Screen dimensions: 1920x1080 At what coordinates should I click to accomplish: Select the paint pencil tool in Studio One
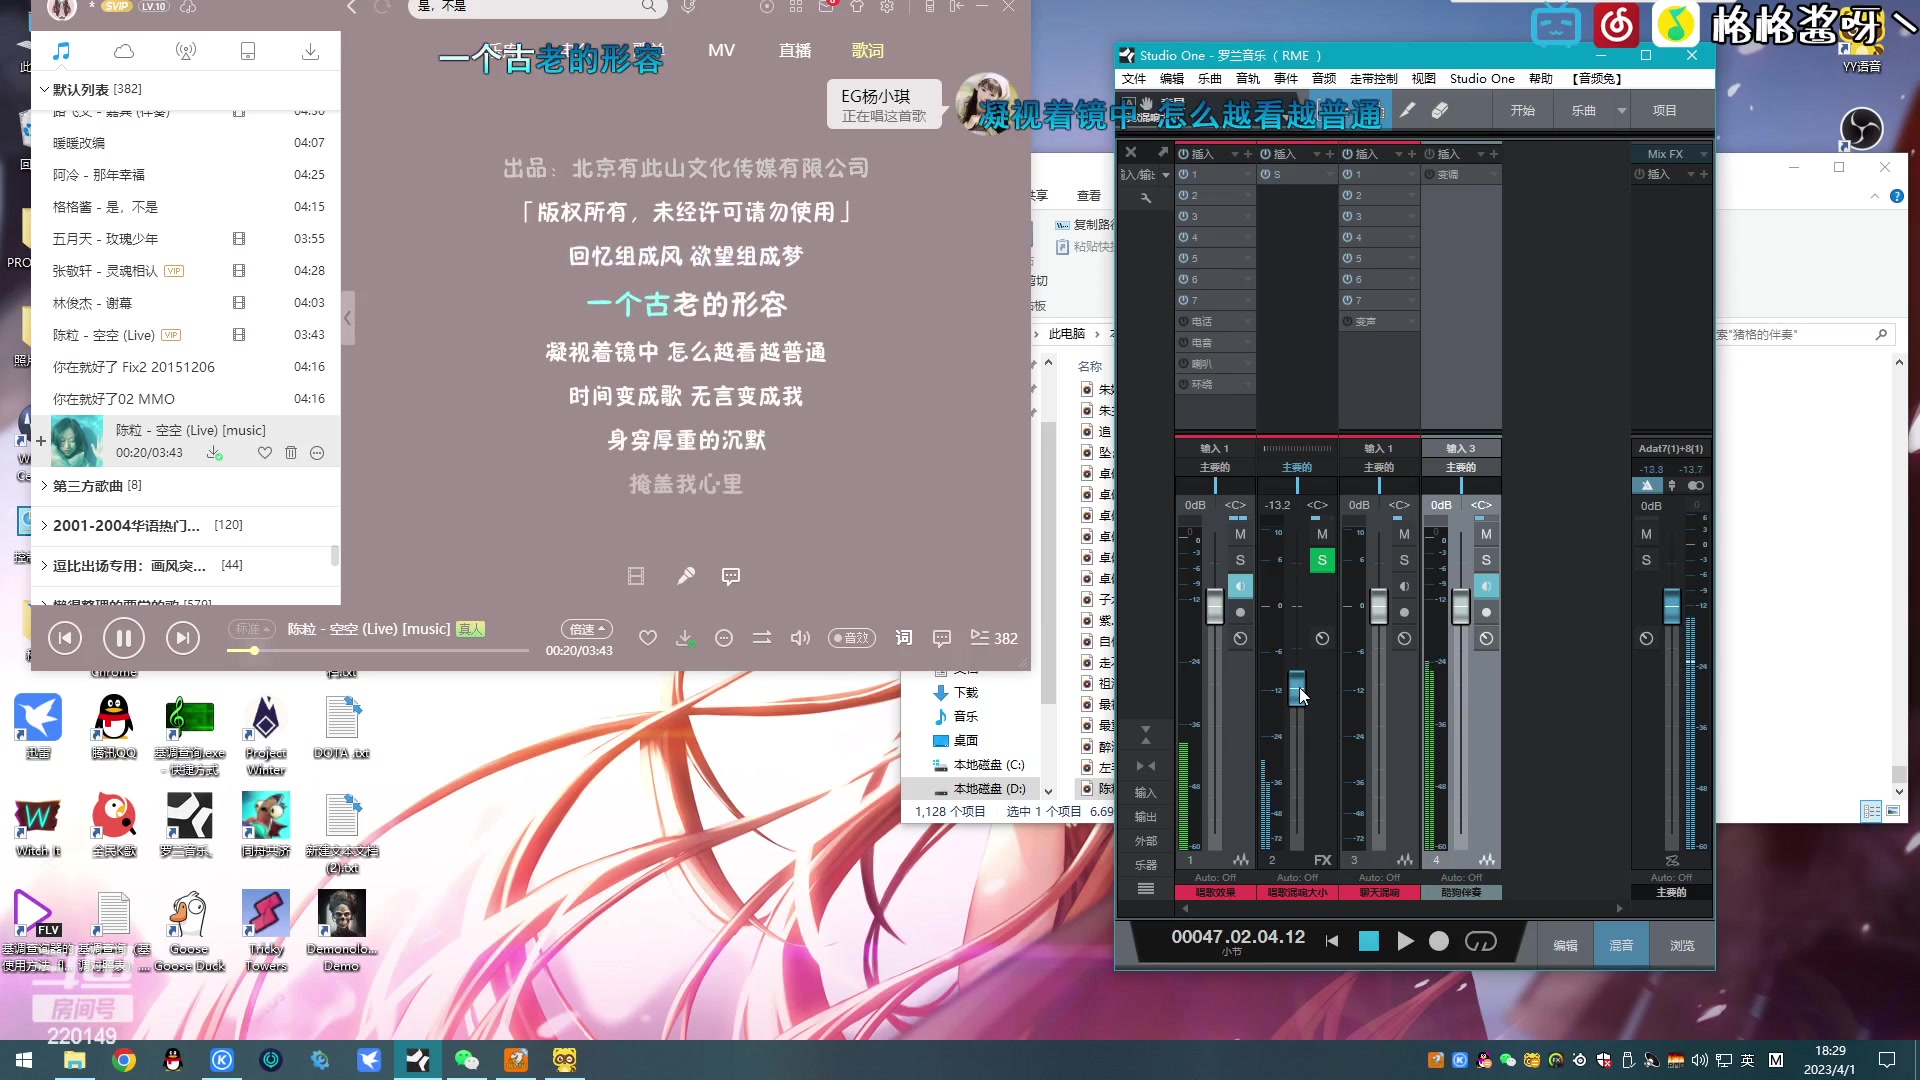click(1408, 110)
